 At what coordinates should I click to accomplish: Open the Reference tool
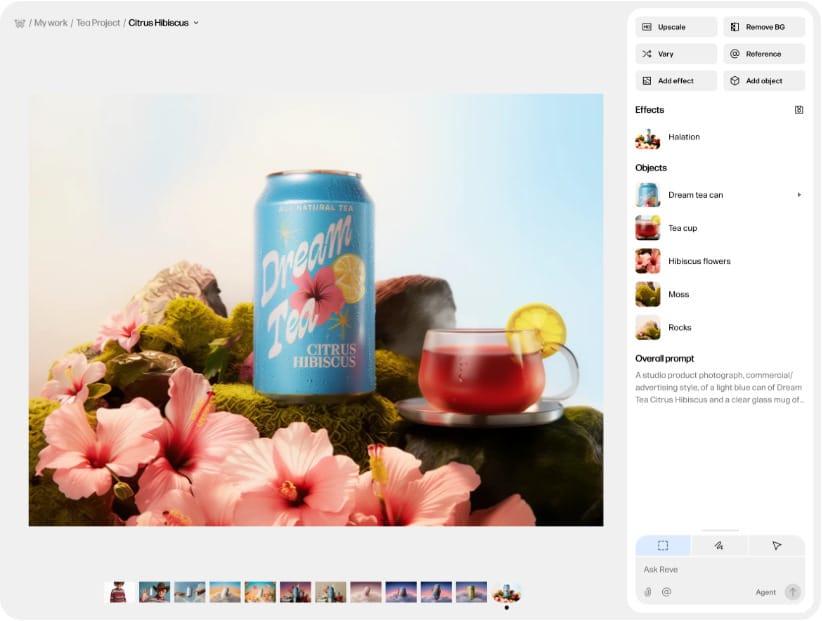click(x=764, y=54)
